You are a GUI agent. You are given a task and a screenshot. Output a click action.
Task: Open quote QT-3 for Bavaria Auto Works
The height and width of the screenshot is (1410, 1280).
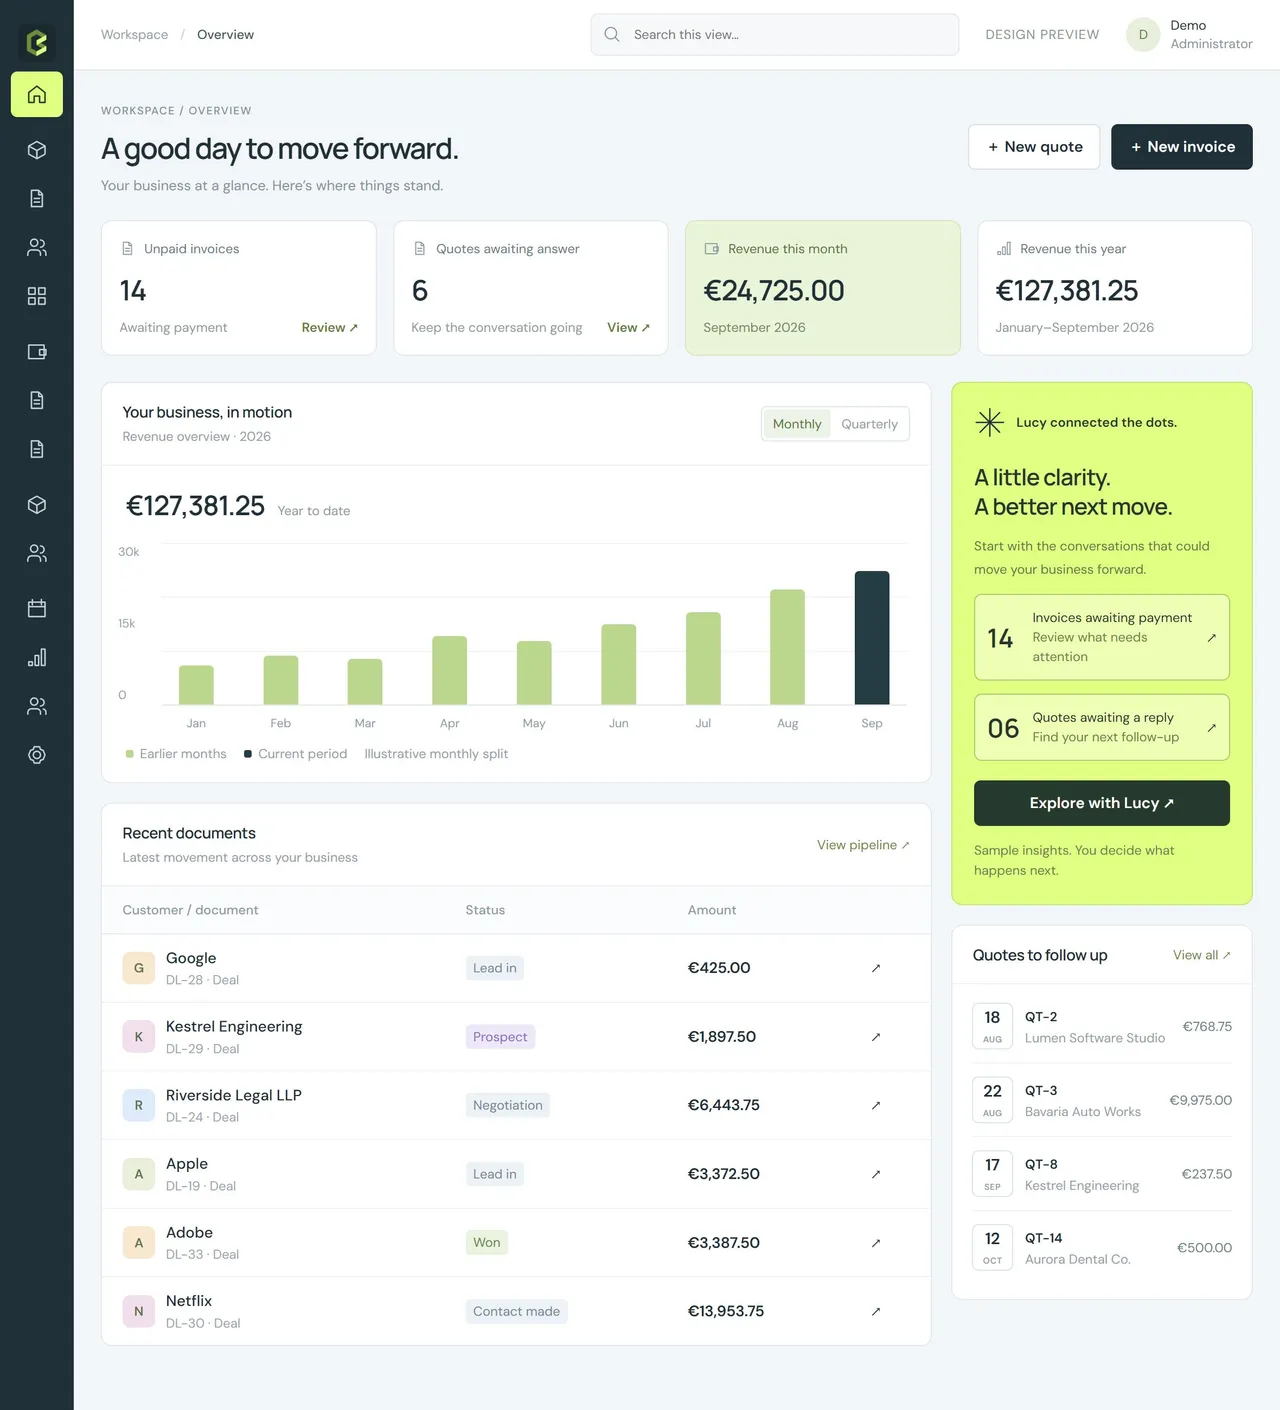1102,1101
